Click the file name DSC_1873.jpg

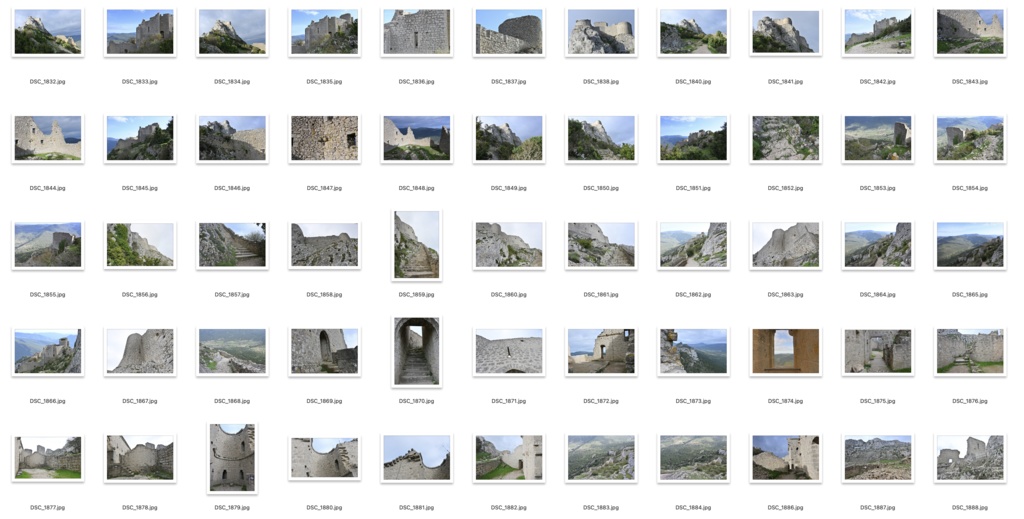coord(694,401)
